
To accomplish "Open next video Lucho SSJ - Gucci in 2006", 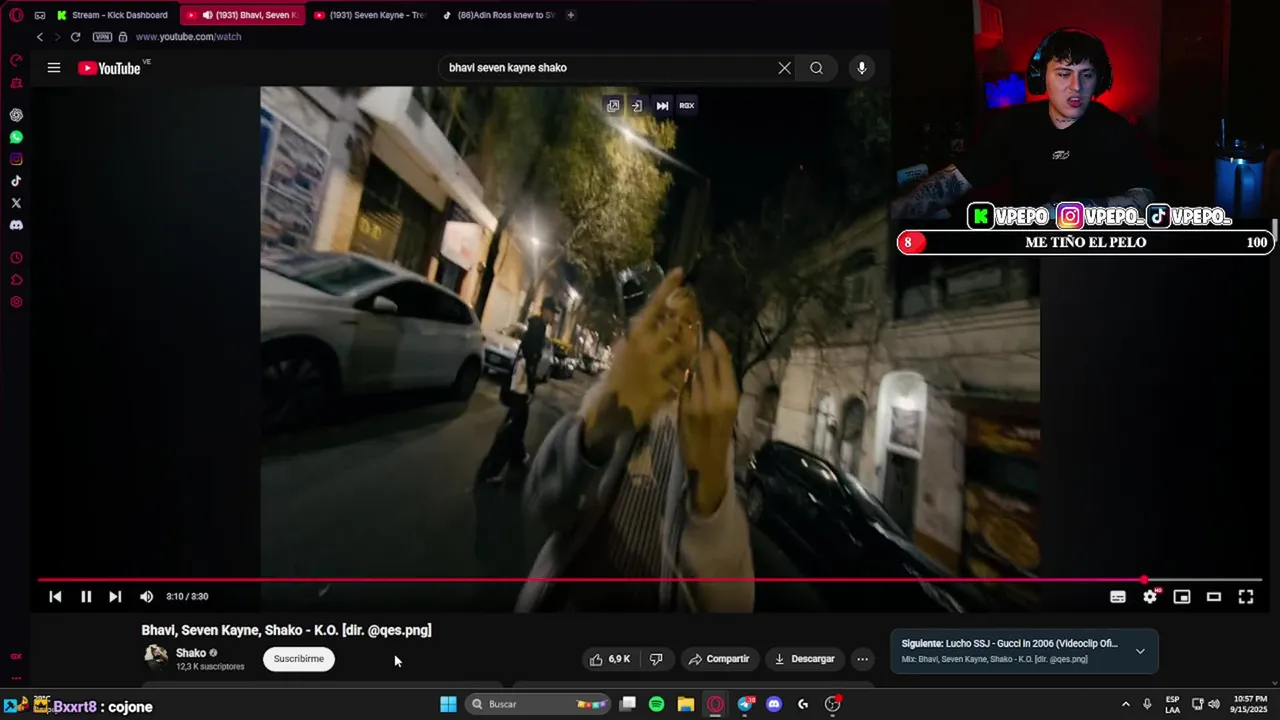I will pyautogui.click(x=1010, y=644).
